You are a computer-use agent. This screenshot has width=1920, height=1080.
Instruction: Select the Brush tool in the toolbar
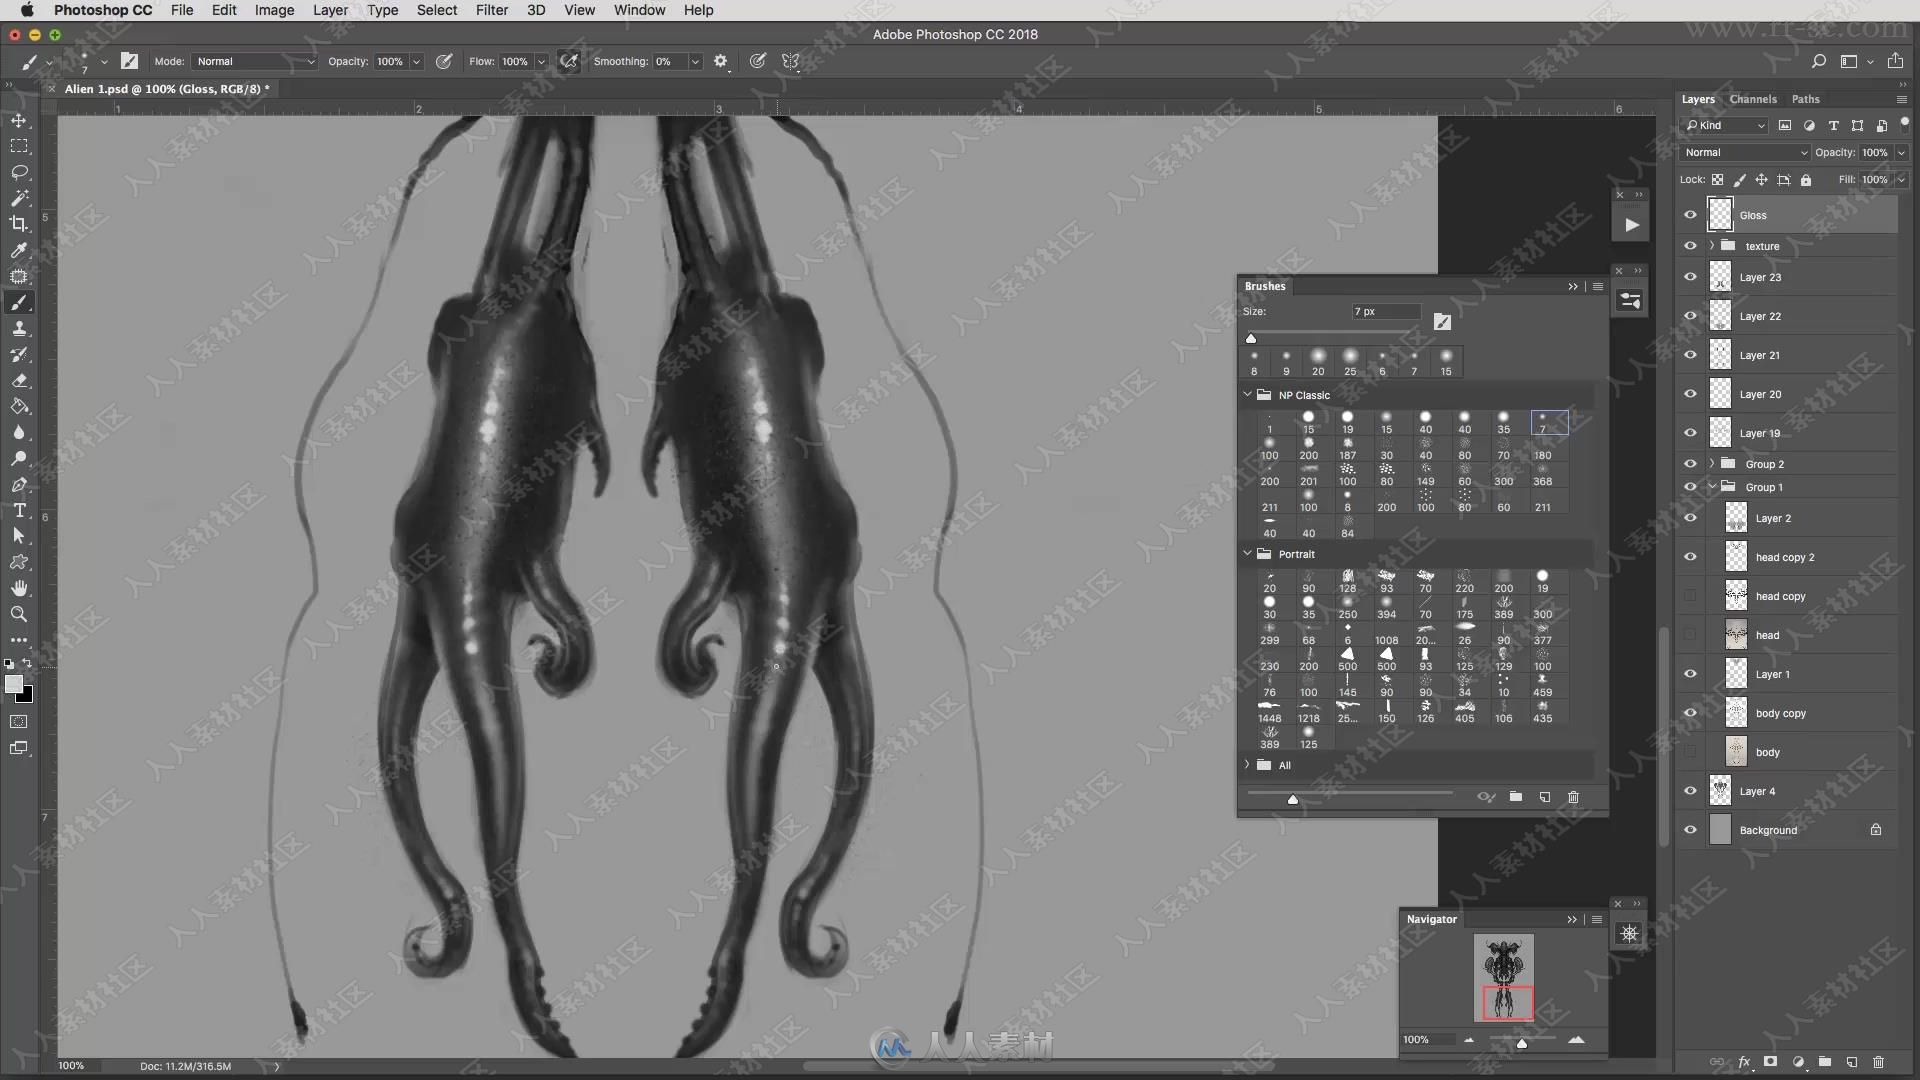(x=19, y=302)
